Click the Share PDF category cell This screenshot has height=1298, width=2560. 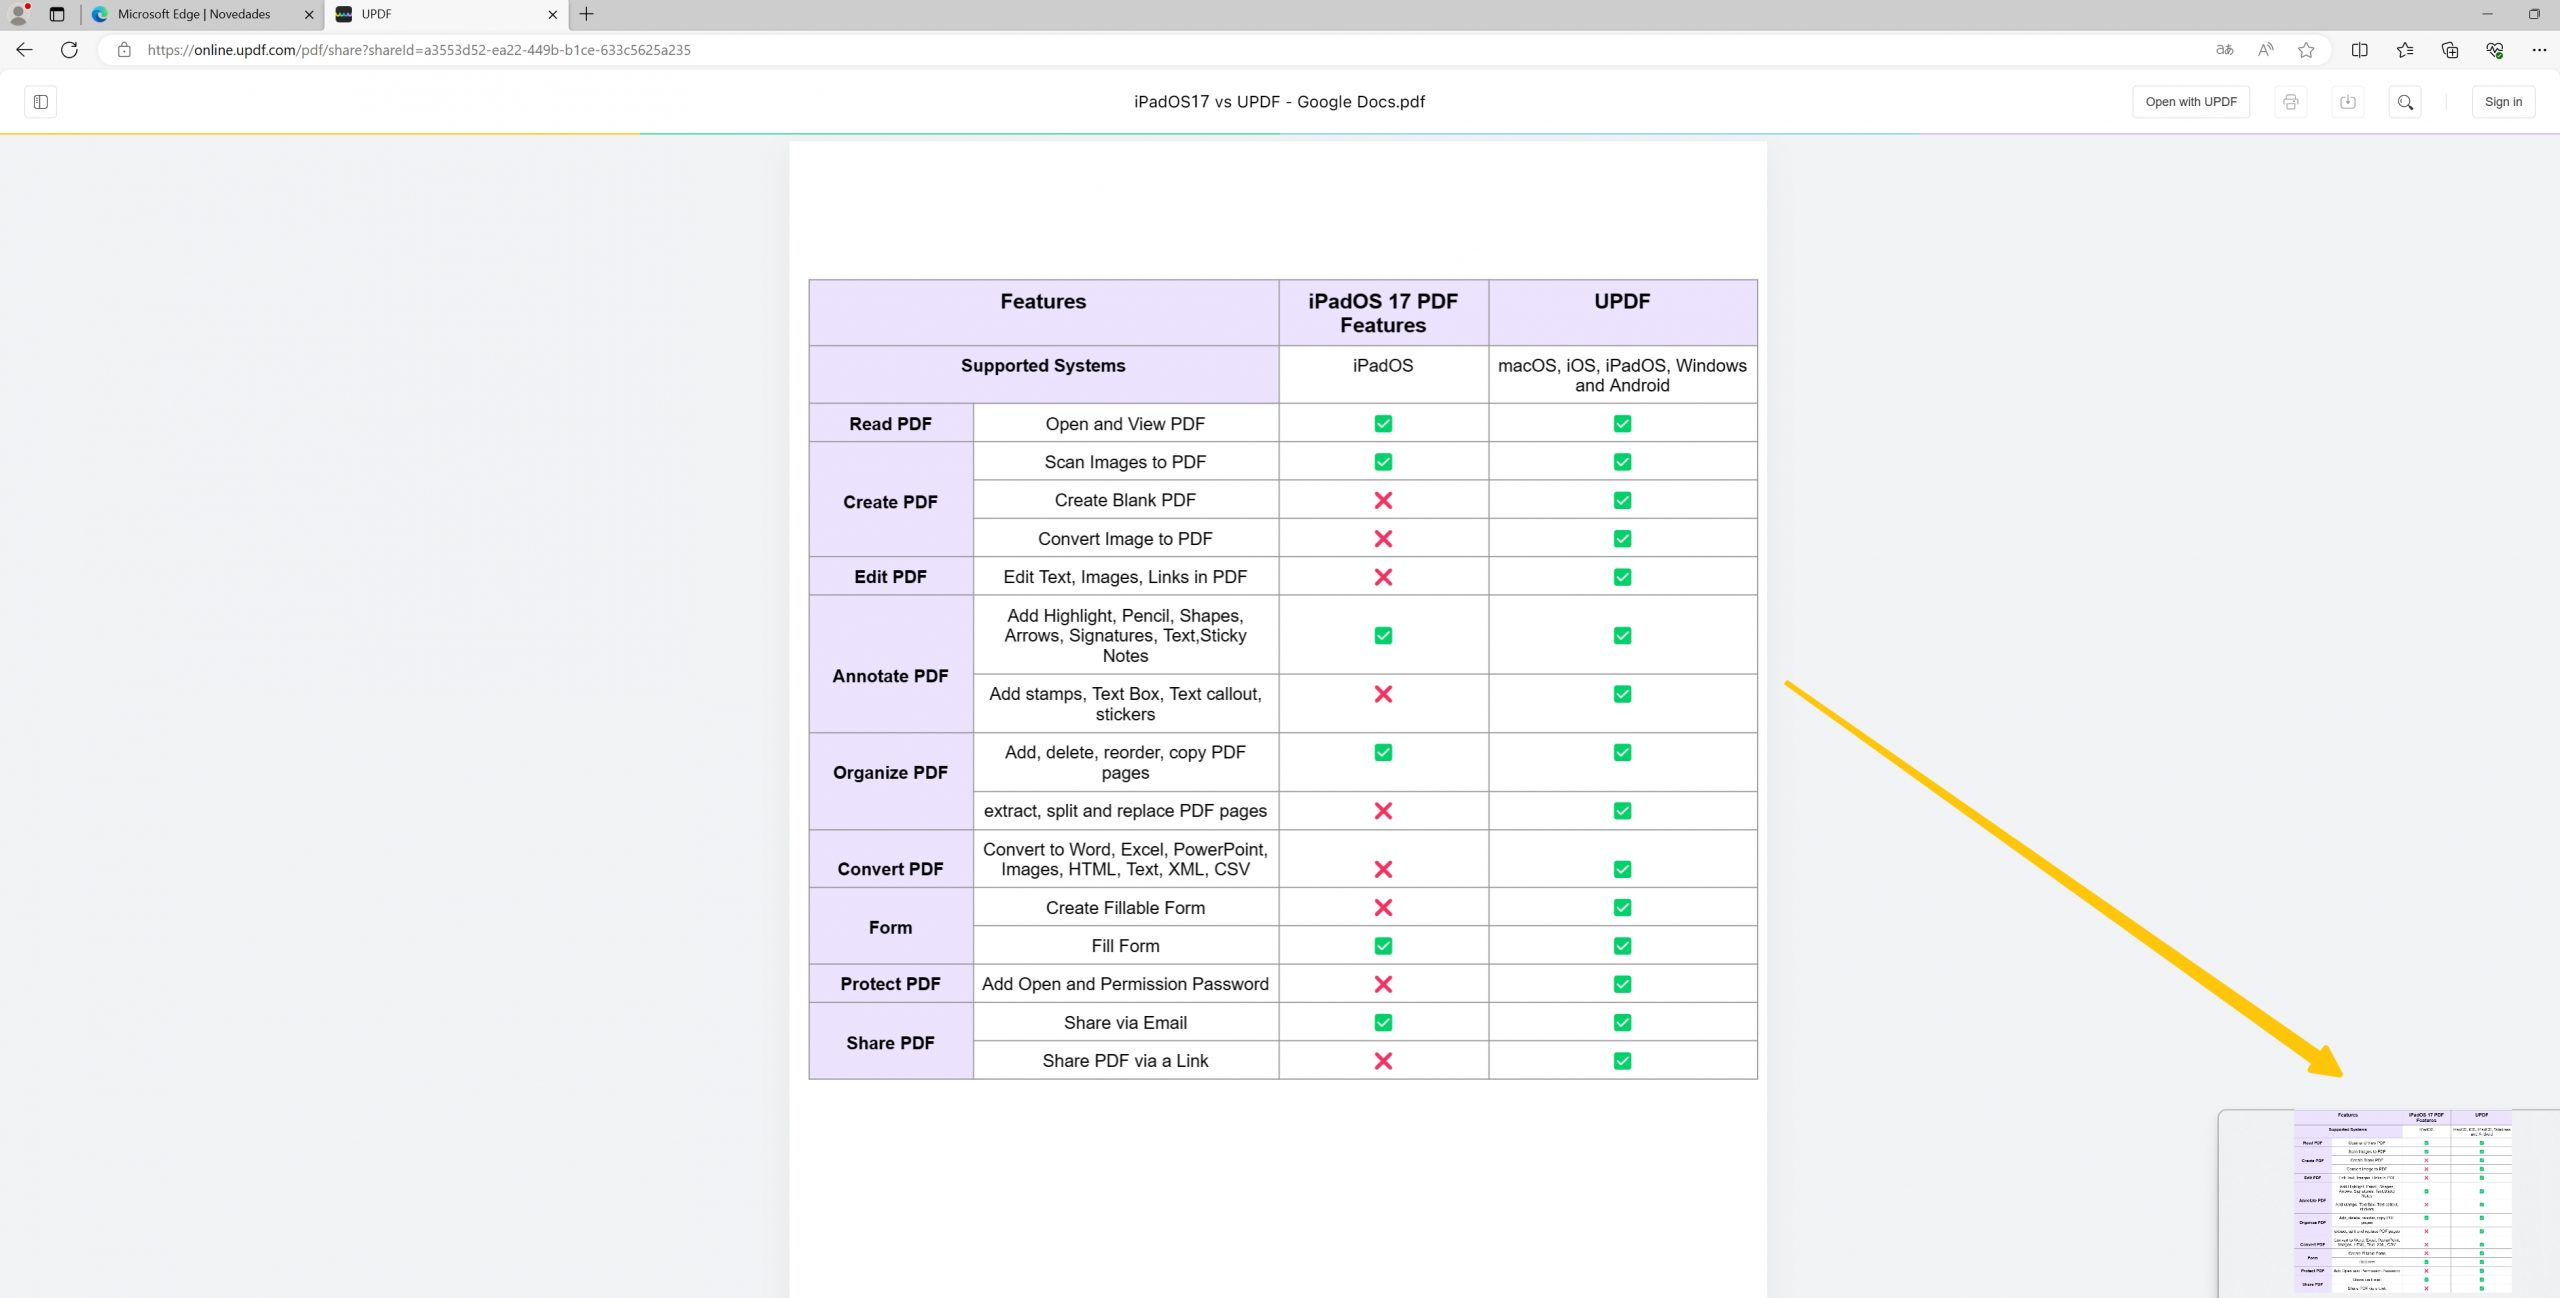890,1042
